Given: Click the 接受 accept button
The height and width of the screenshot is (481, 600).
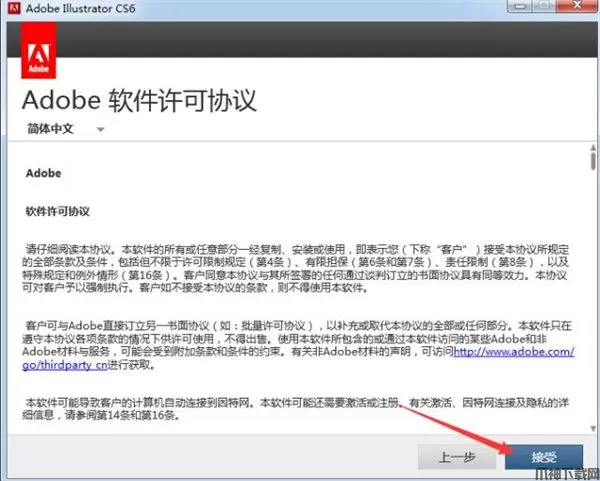Looking at the screenshot, I should (544, 457).
